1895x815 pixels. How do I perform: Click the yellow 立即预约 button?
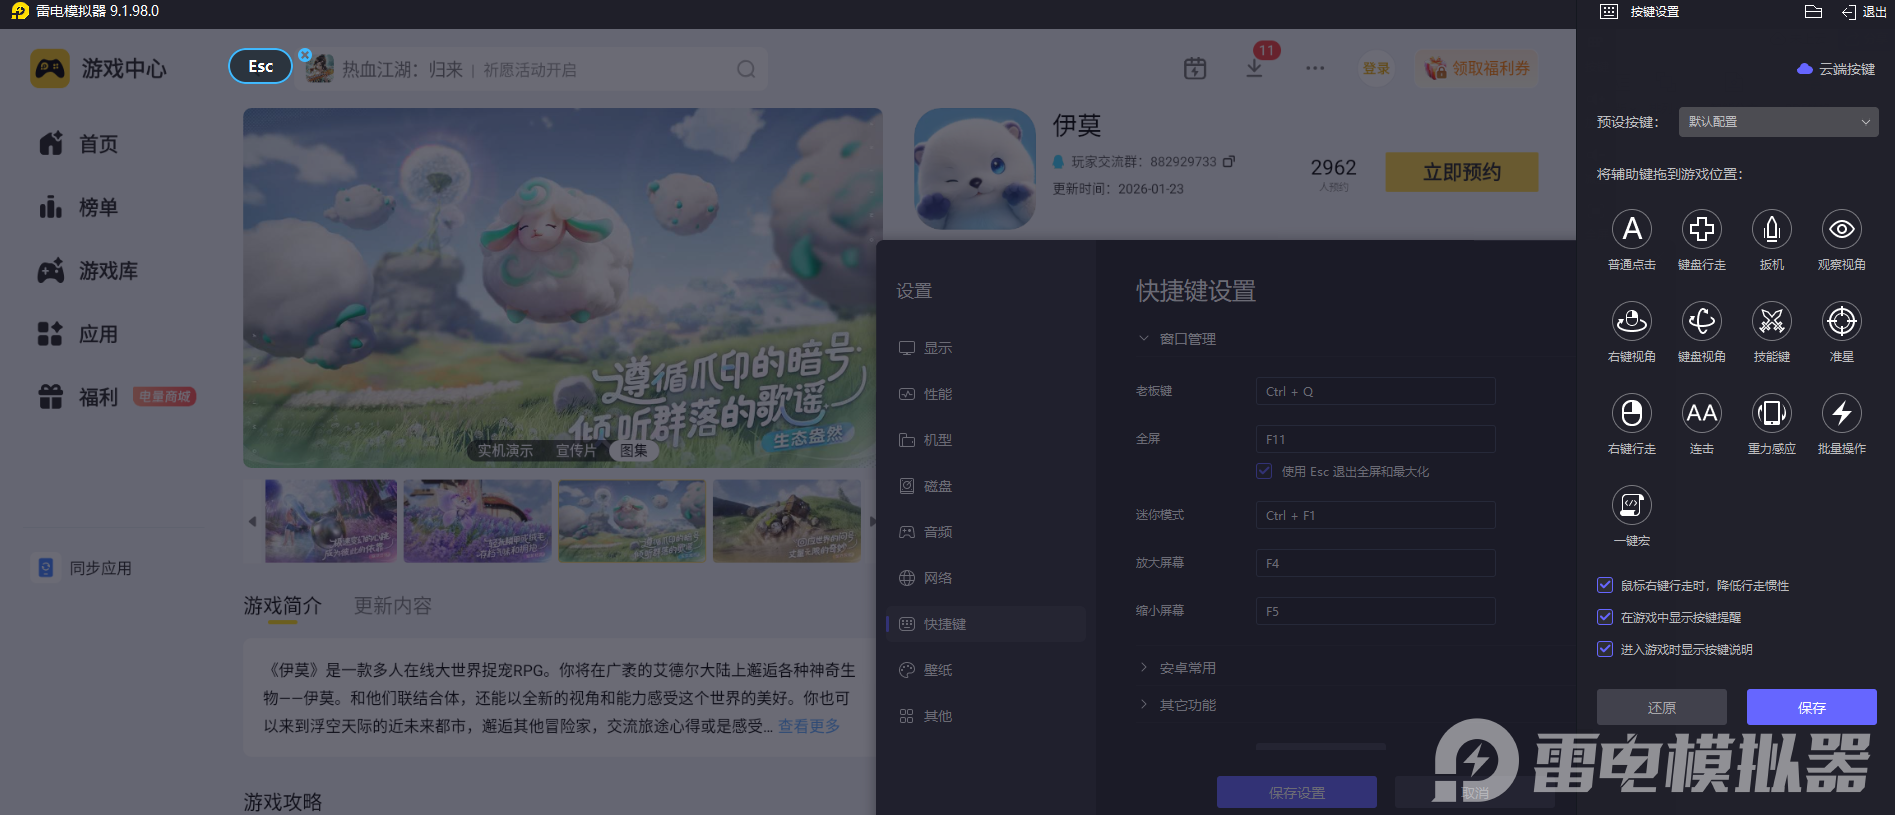[1462, 172]
